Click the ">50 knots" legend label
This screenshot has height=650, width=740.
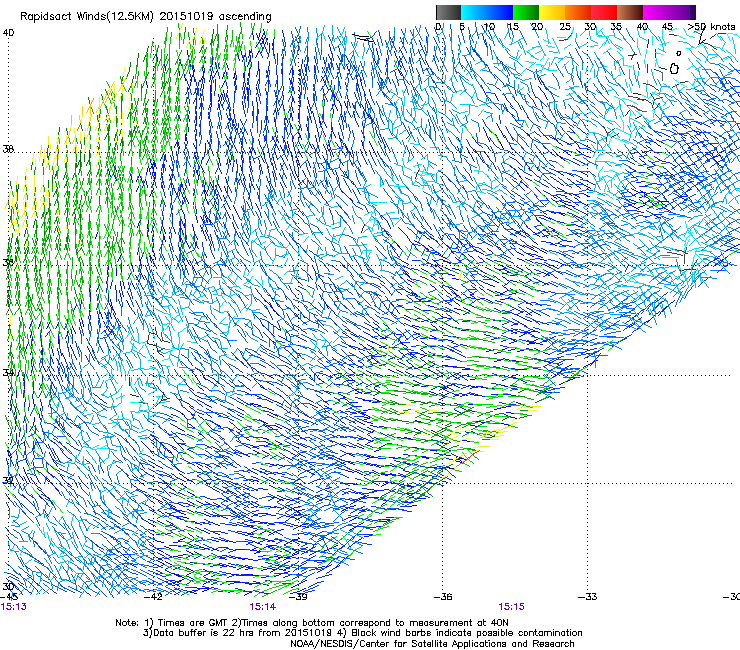(x=711, y=27)
